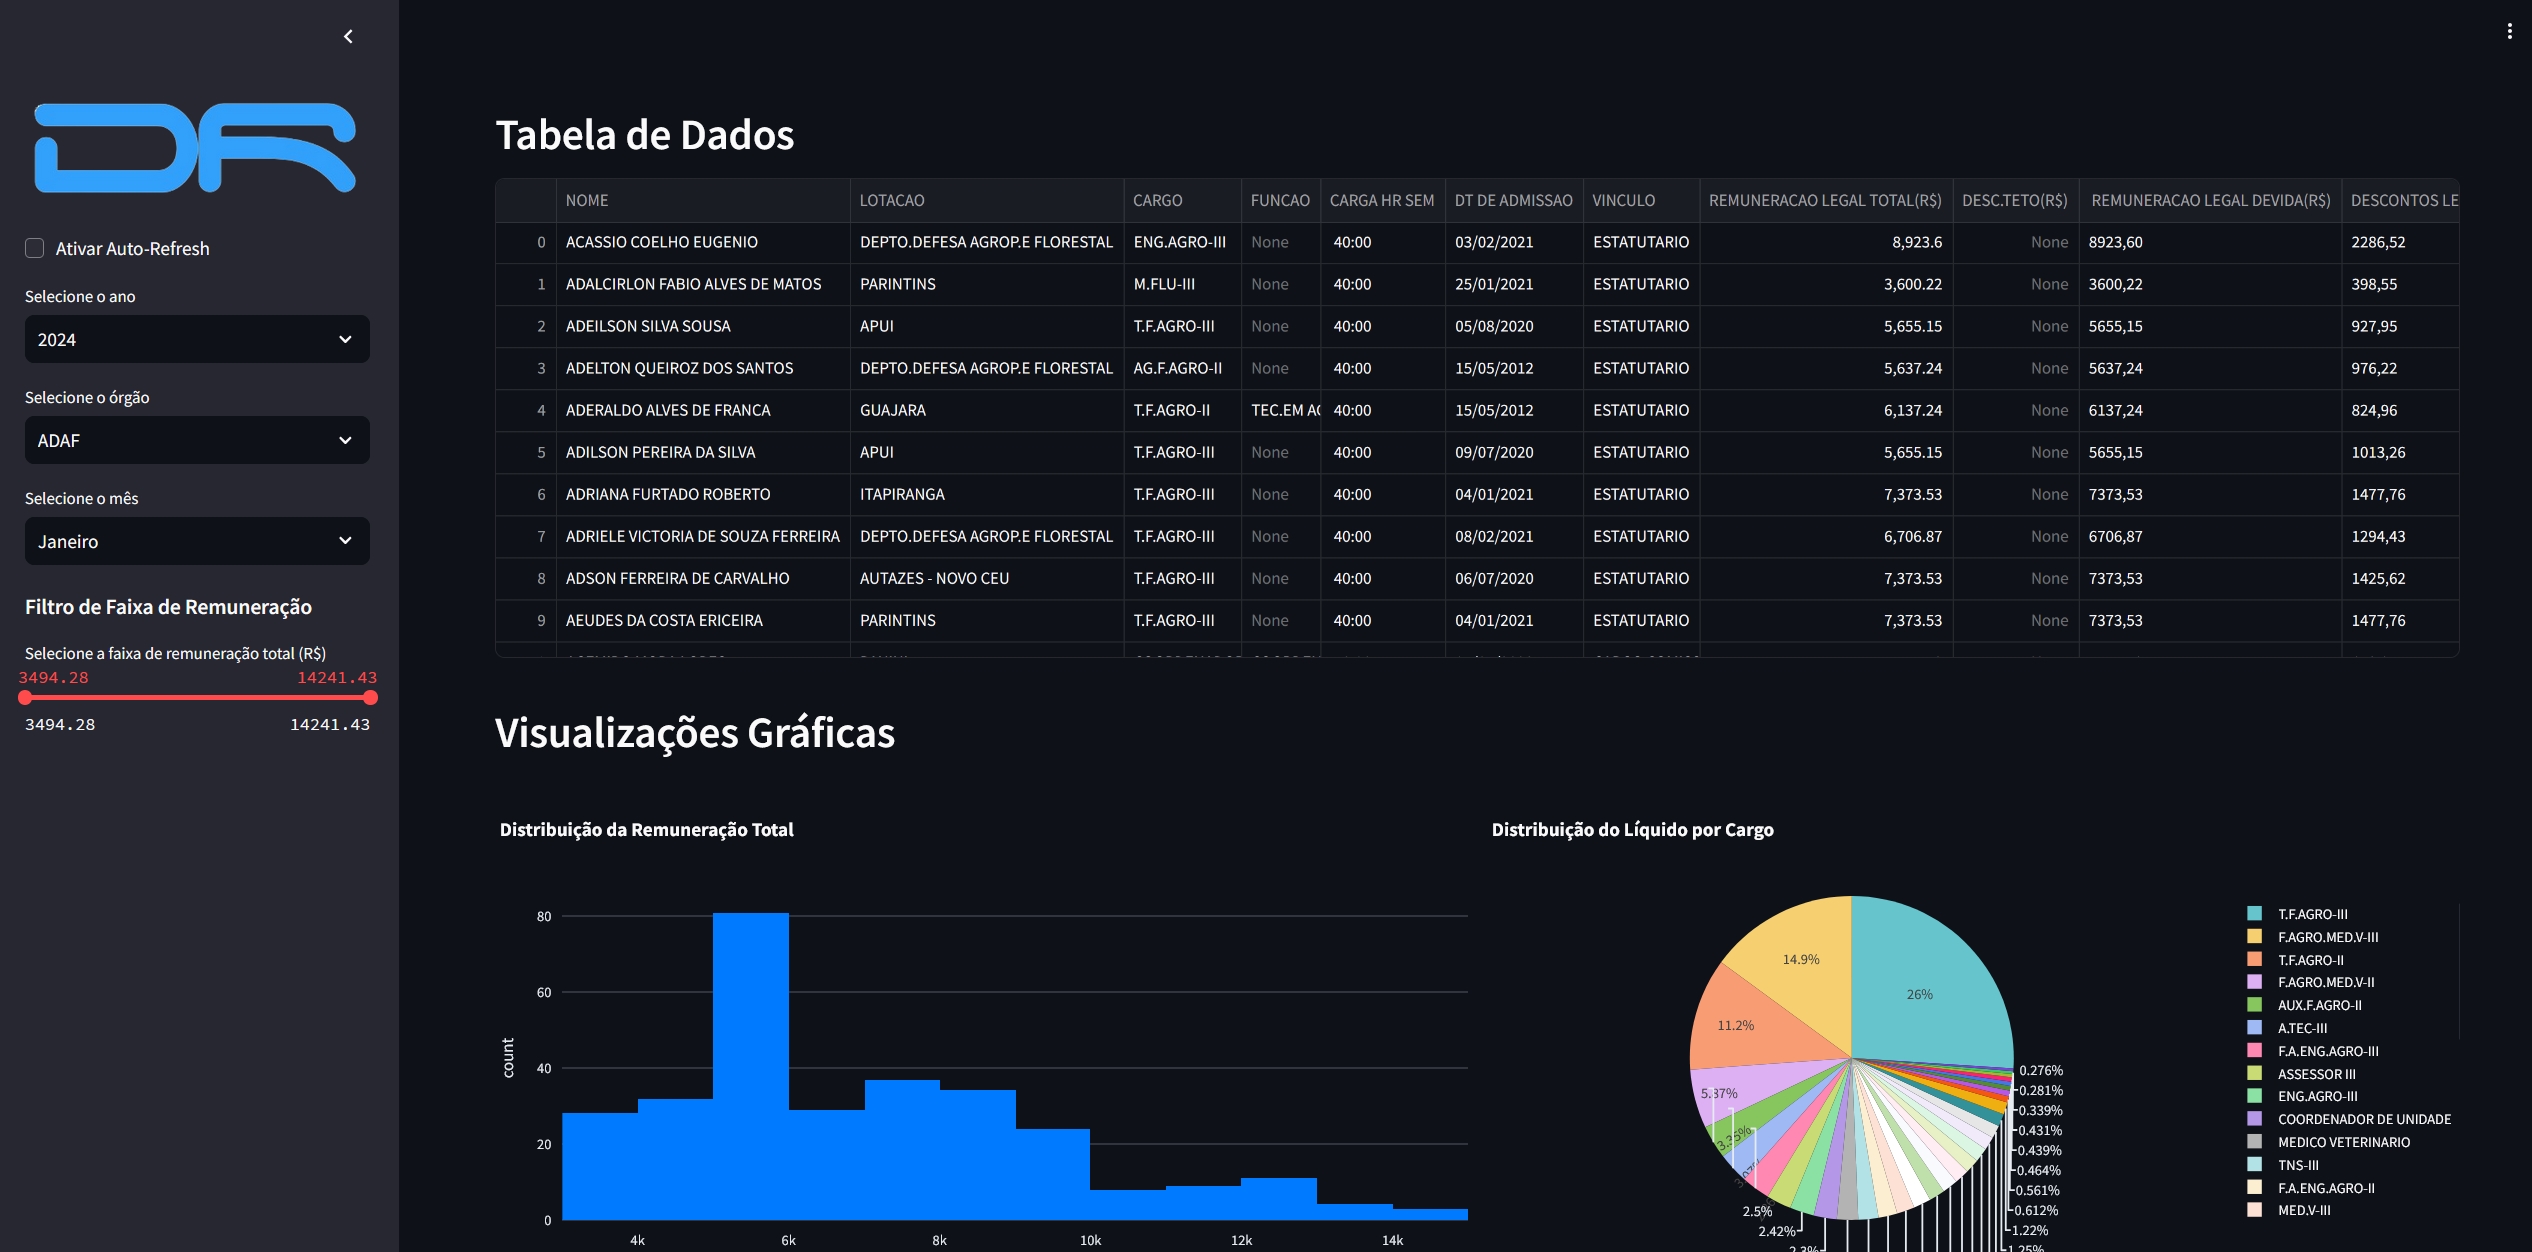Image resolution: width=2532 pixels, height=1252 pixels.
Task: Click row index 9 in the table
Action: 526,620
